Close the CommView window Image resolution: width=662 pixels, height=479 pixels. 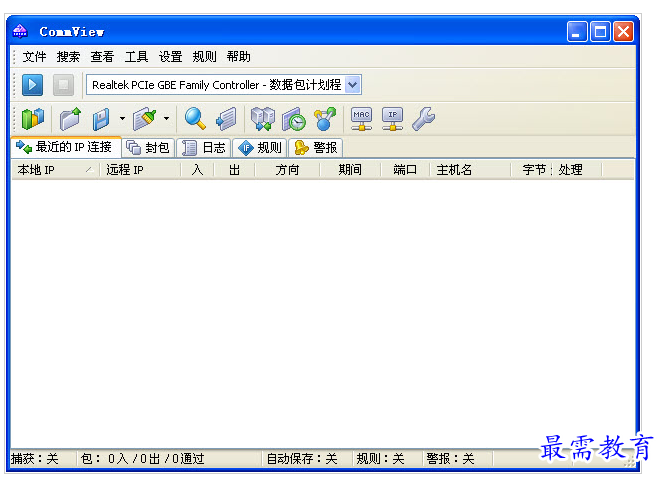tap(623, 32)
